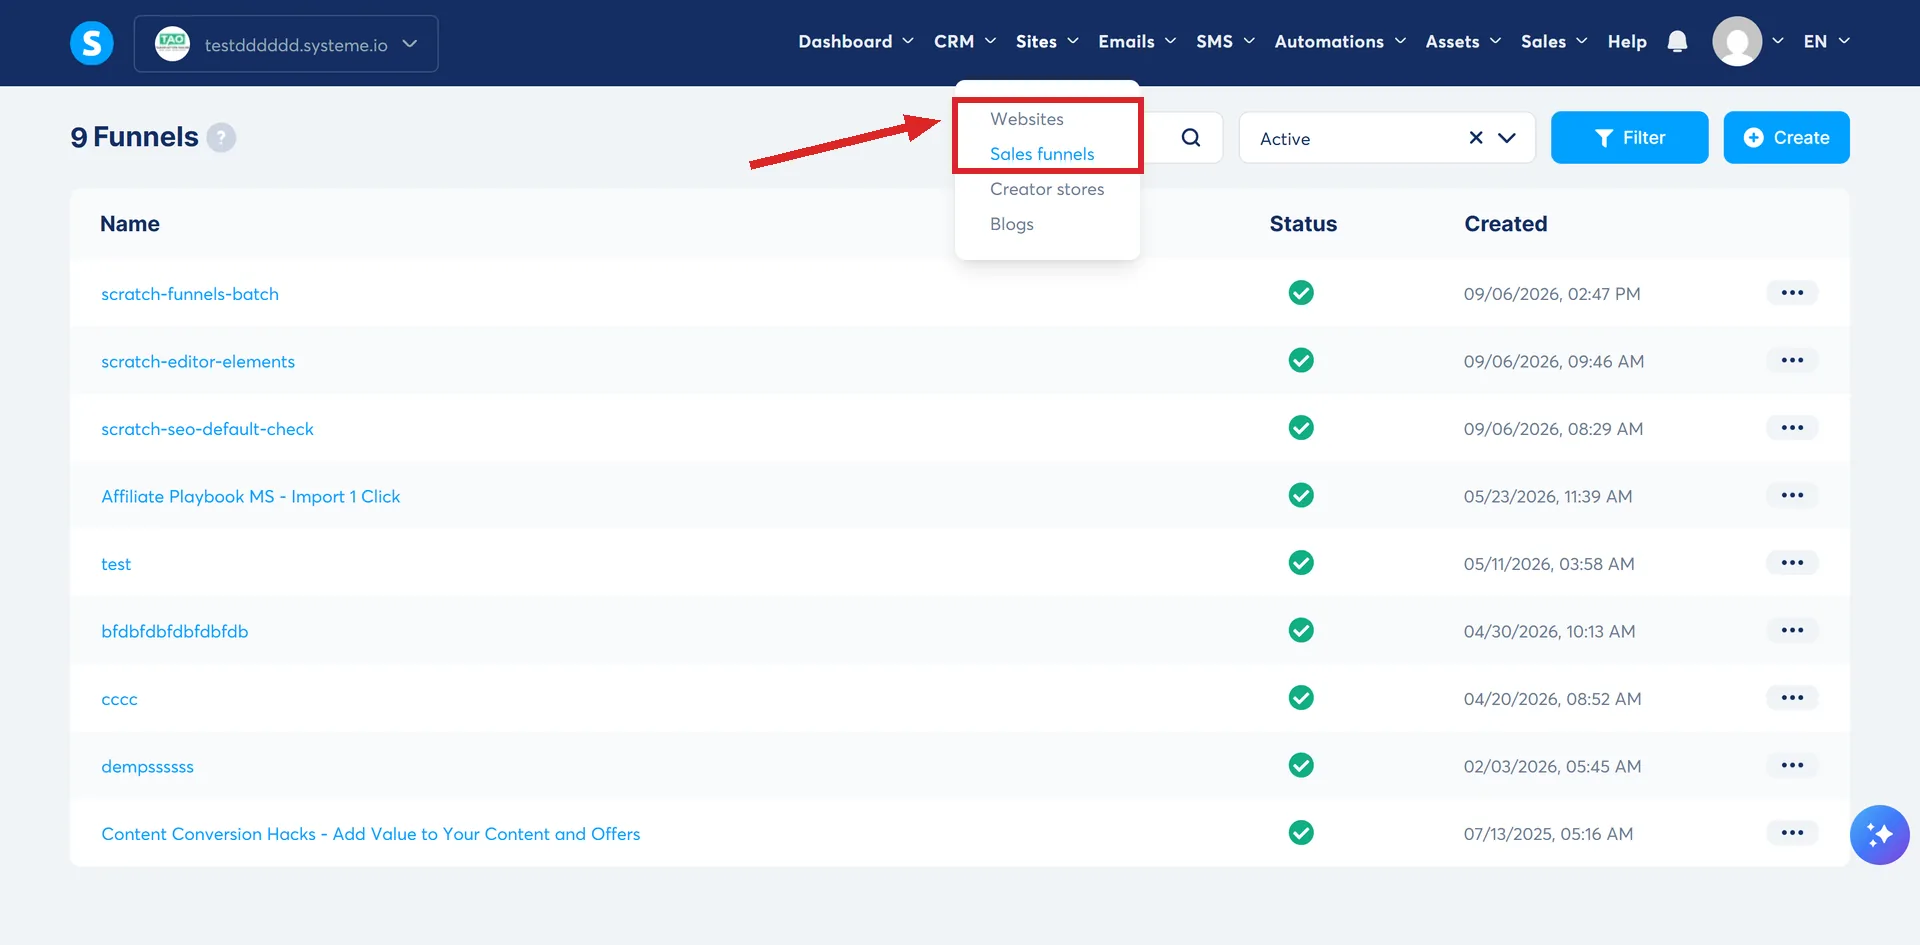The width and height of the screenshot is (1920, 945).
Task: Open actions menu for scratch-seo-default-check
Action: tap(1792, 428)
